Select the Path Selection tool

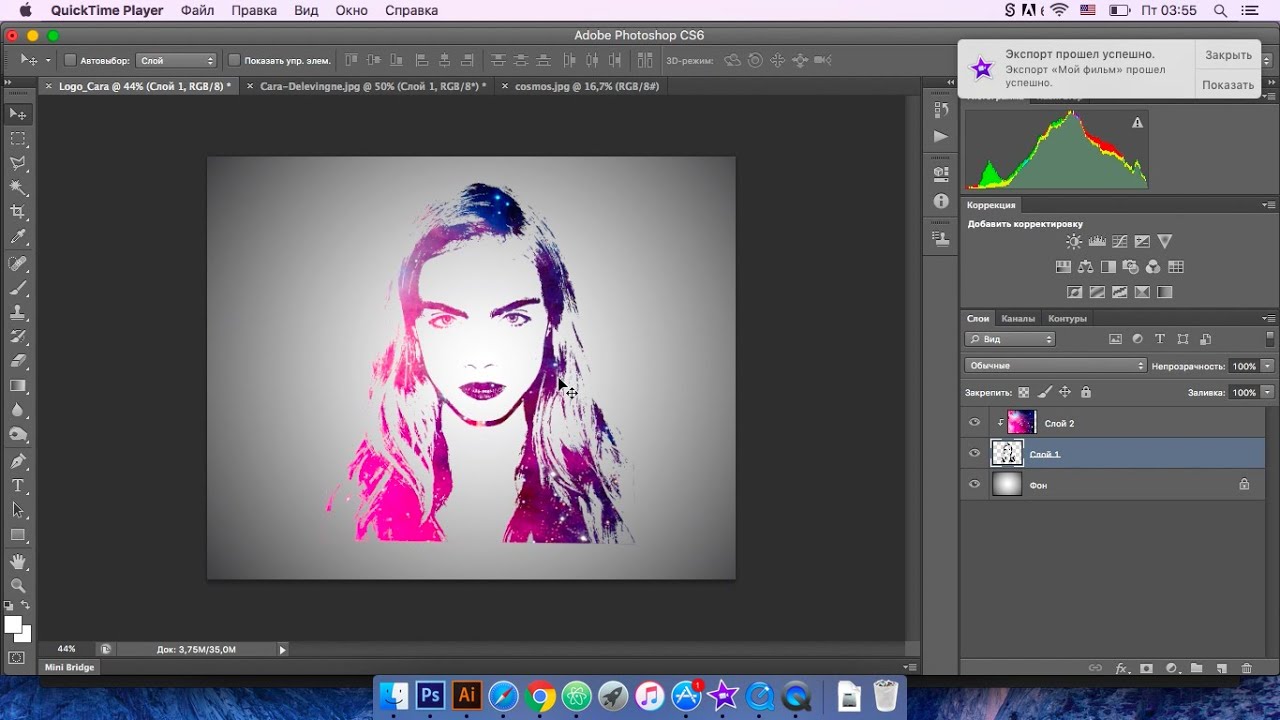(x=18, y=510)
